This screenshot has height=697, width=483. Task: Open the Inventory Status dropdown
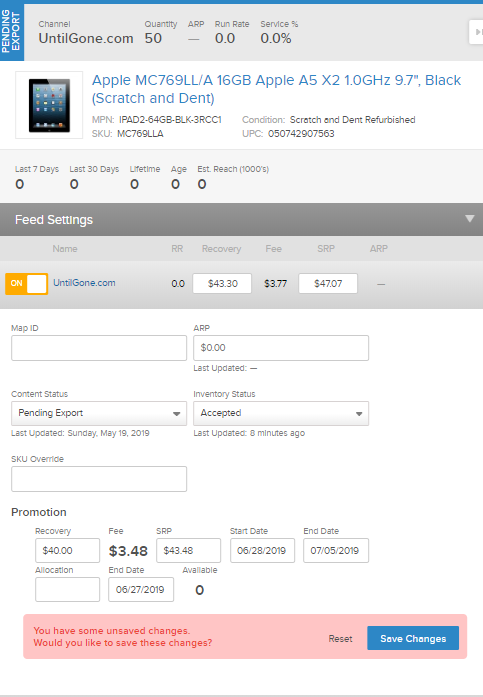pyautogui.click(x=281, y=413)
